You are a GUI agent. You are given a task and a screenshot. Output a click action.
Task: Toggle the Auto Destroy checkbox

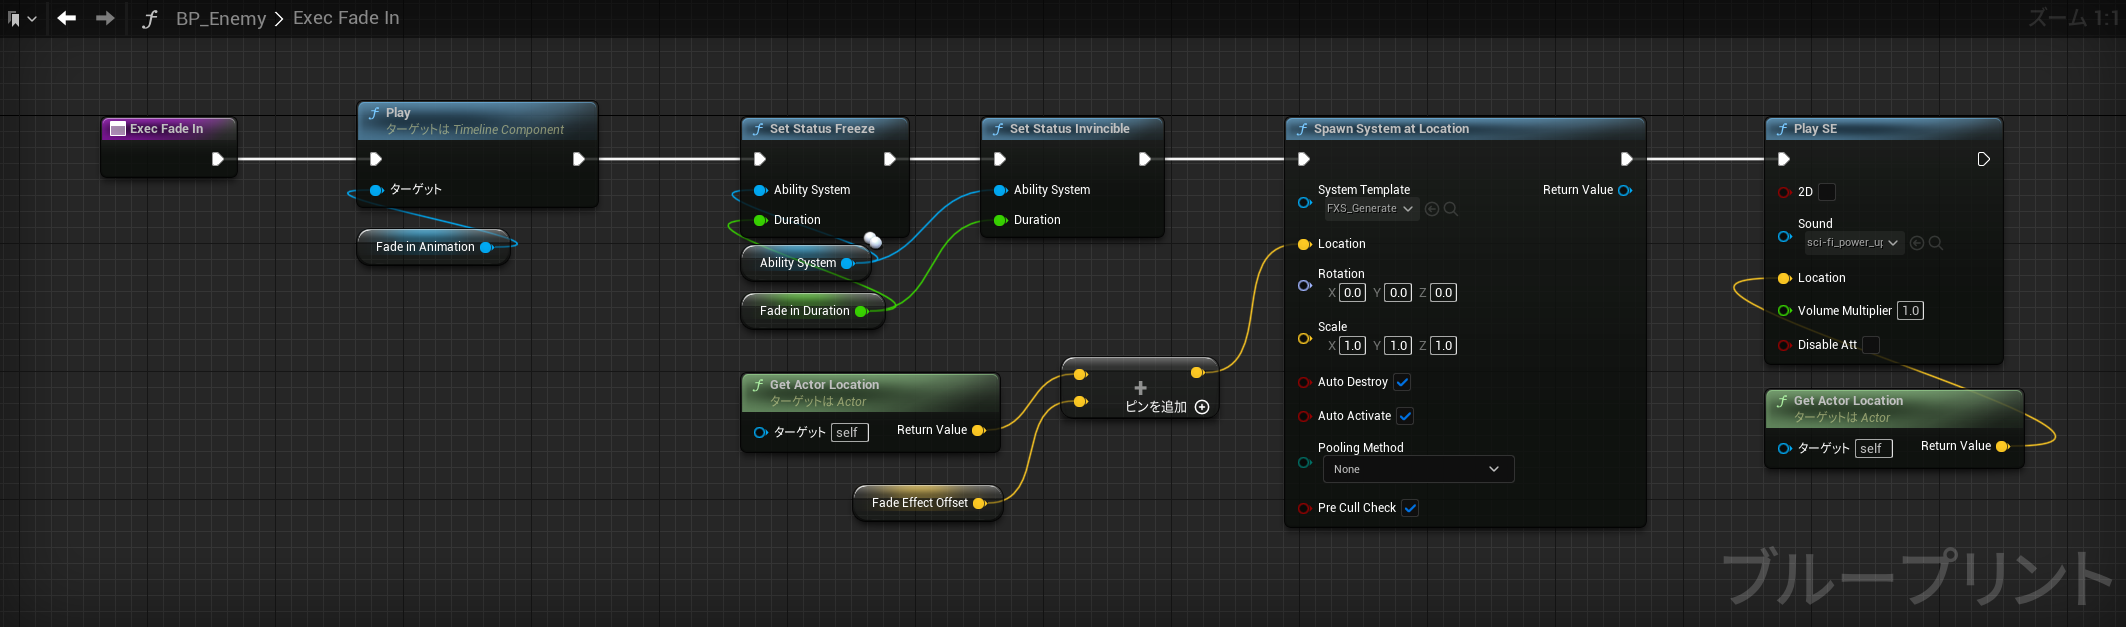pos(1402,382)
